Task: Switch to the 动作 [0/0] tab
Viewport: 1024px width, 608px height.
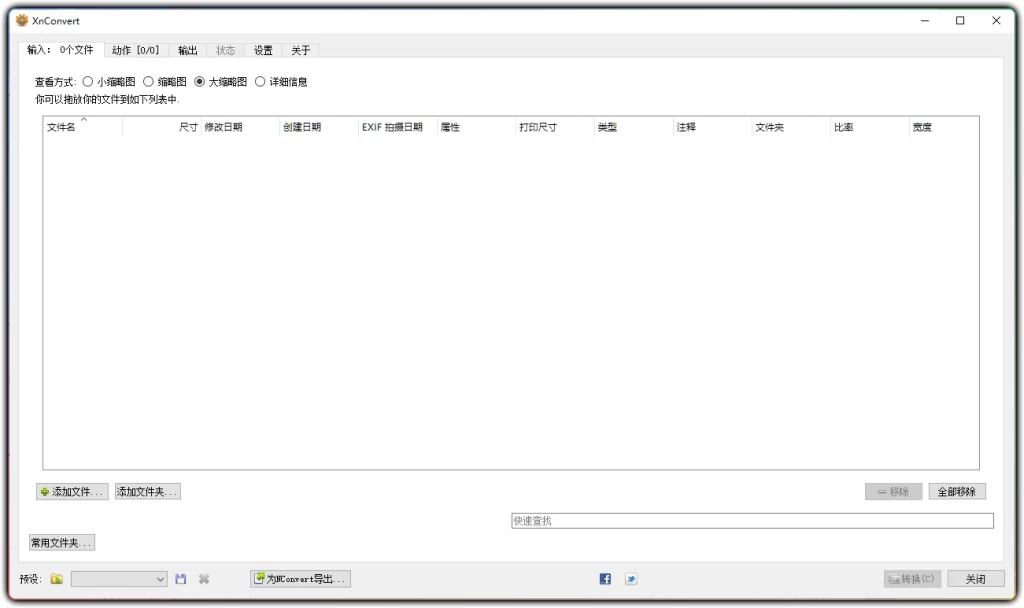Action: (x=136, y=50)
